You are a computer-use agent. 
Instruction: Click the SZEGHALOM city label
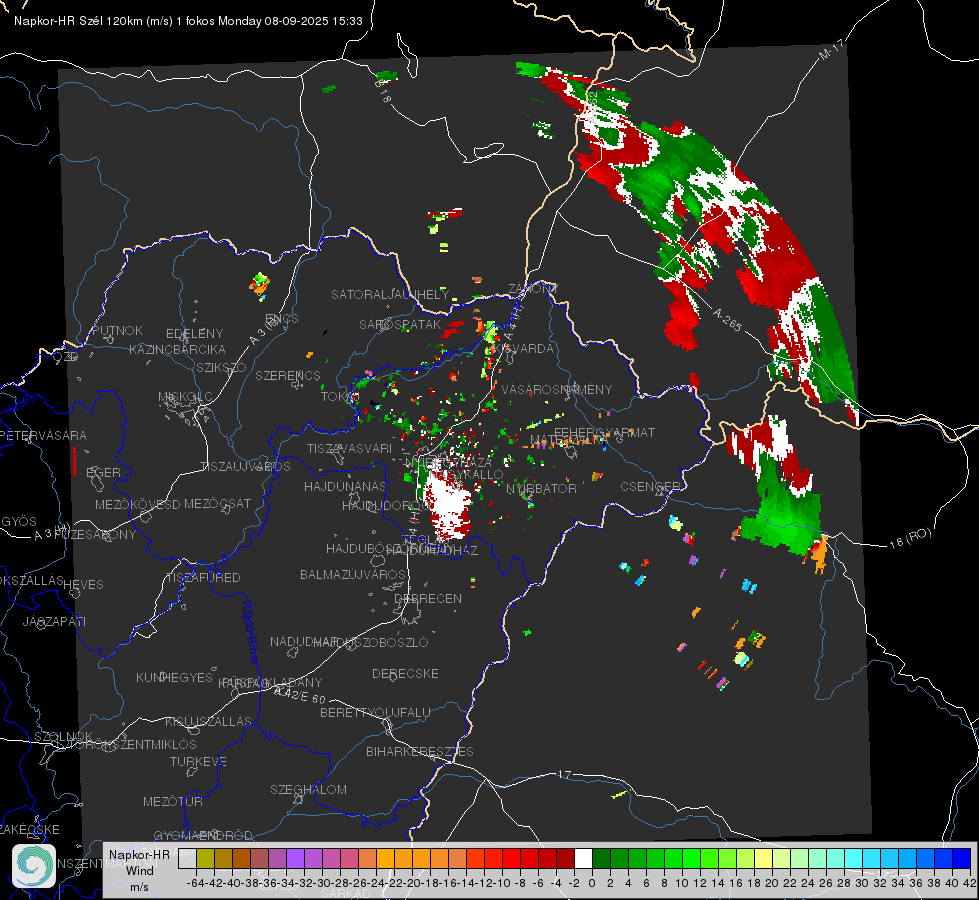click(308, 789)
